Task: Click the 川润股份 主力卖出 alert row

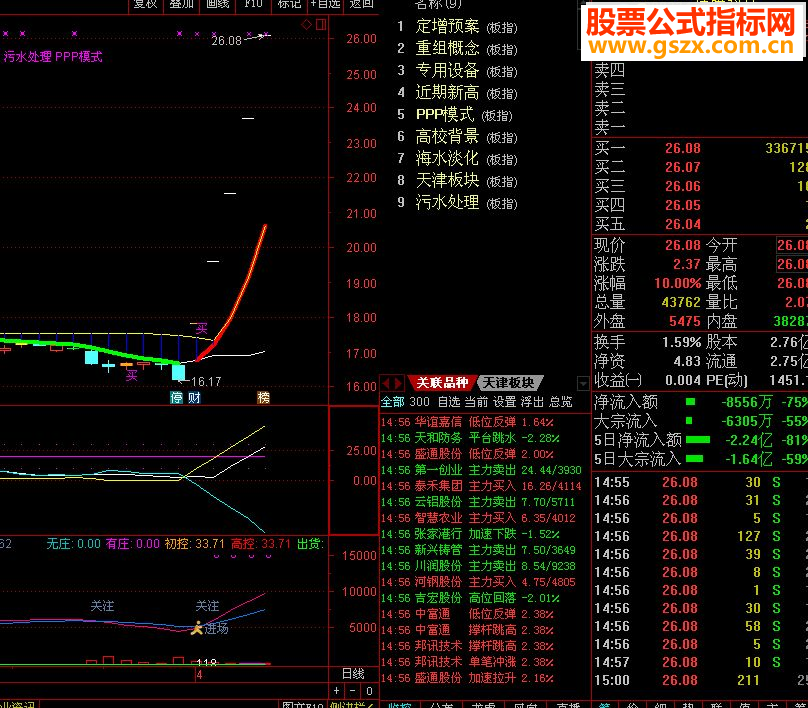Action: pyautogui.click(x=478, y=566)
